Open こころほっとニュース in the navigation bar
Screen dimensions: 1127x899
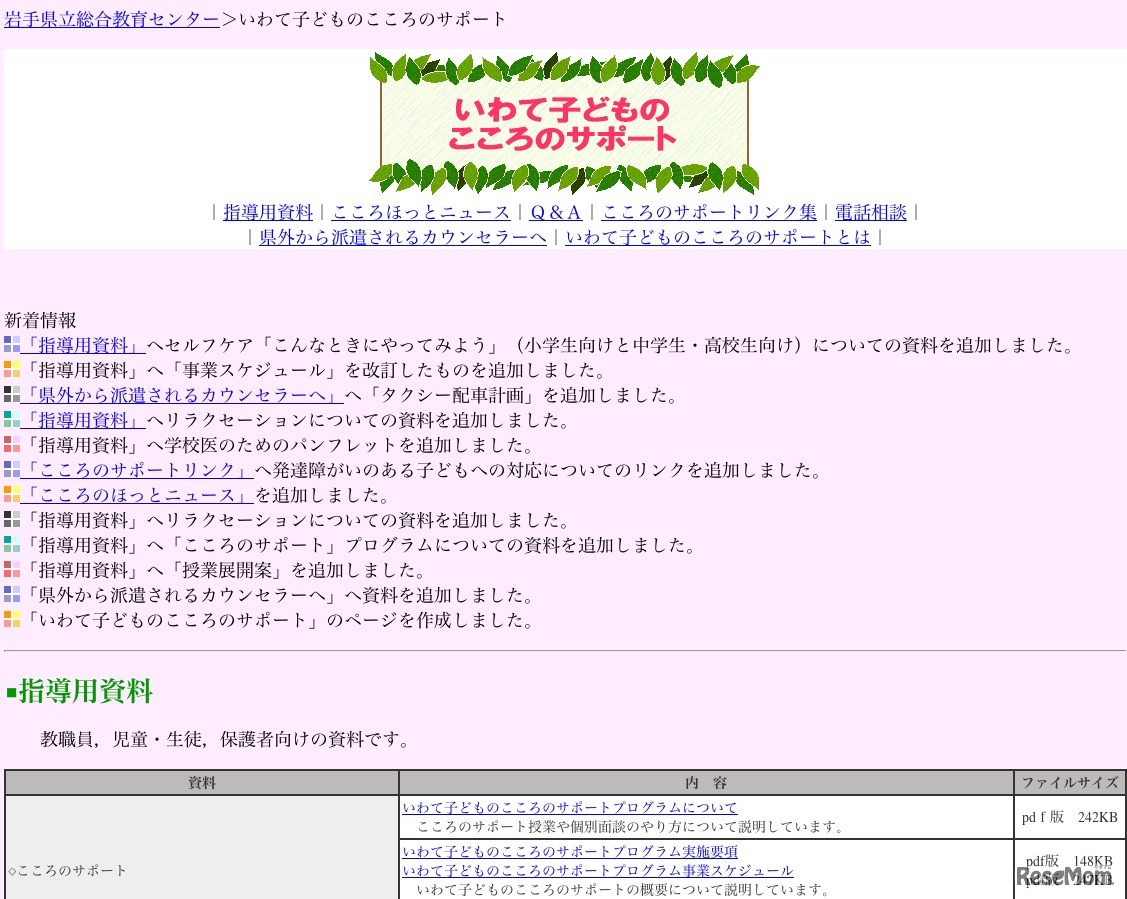[421, 212]
